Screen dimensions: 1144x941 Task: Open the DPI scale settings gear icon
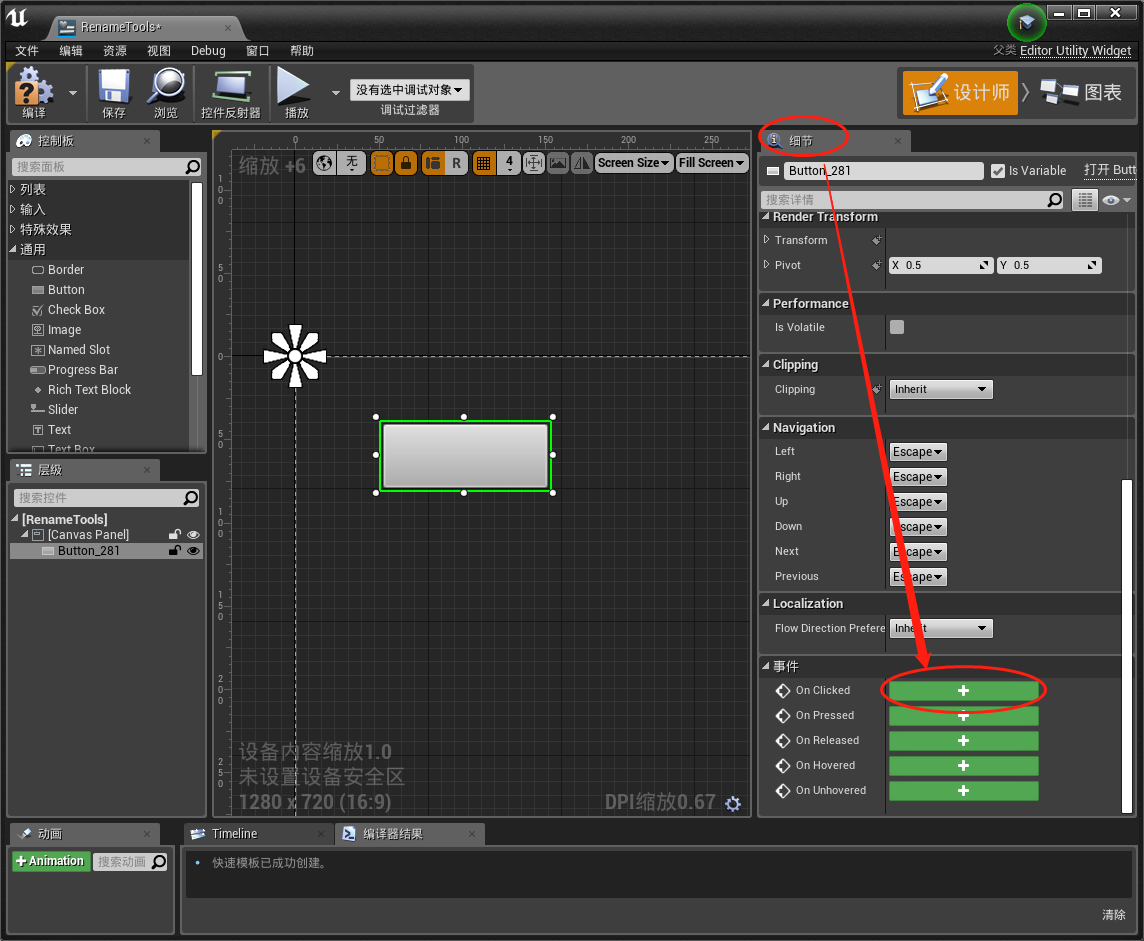click(x=733, y=803)
